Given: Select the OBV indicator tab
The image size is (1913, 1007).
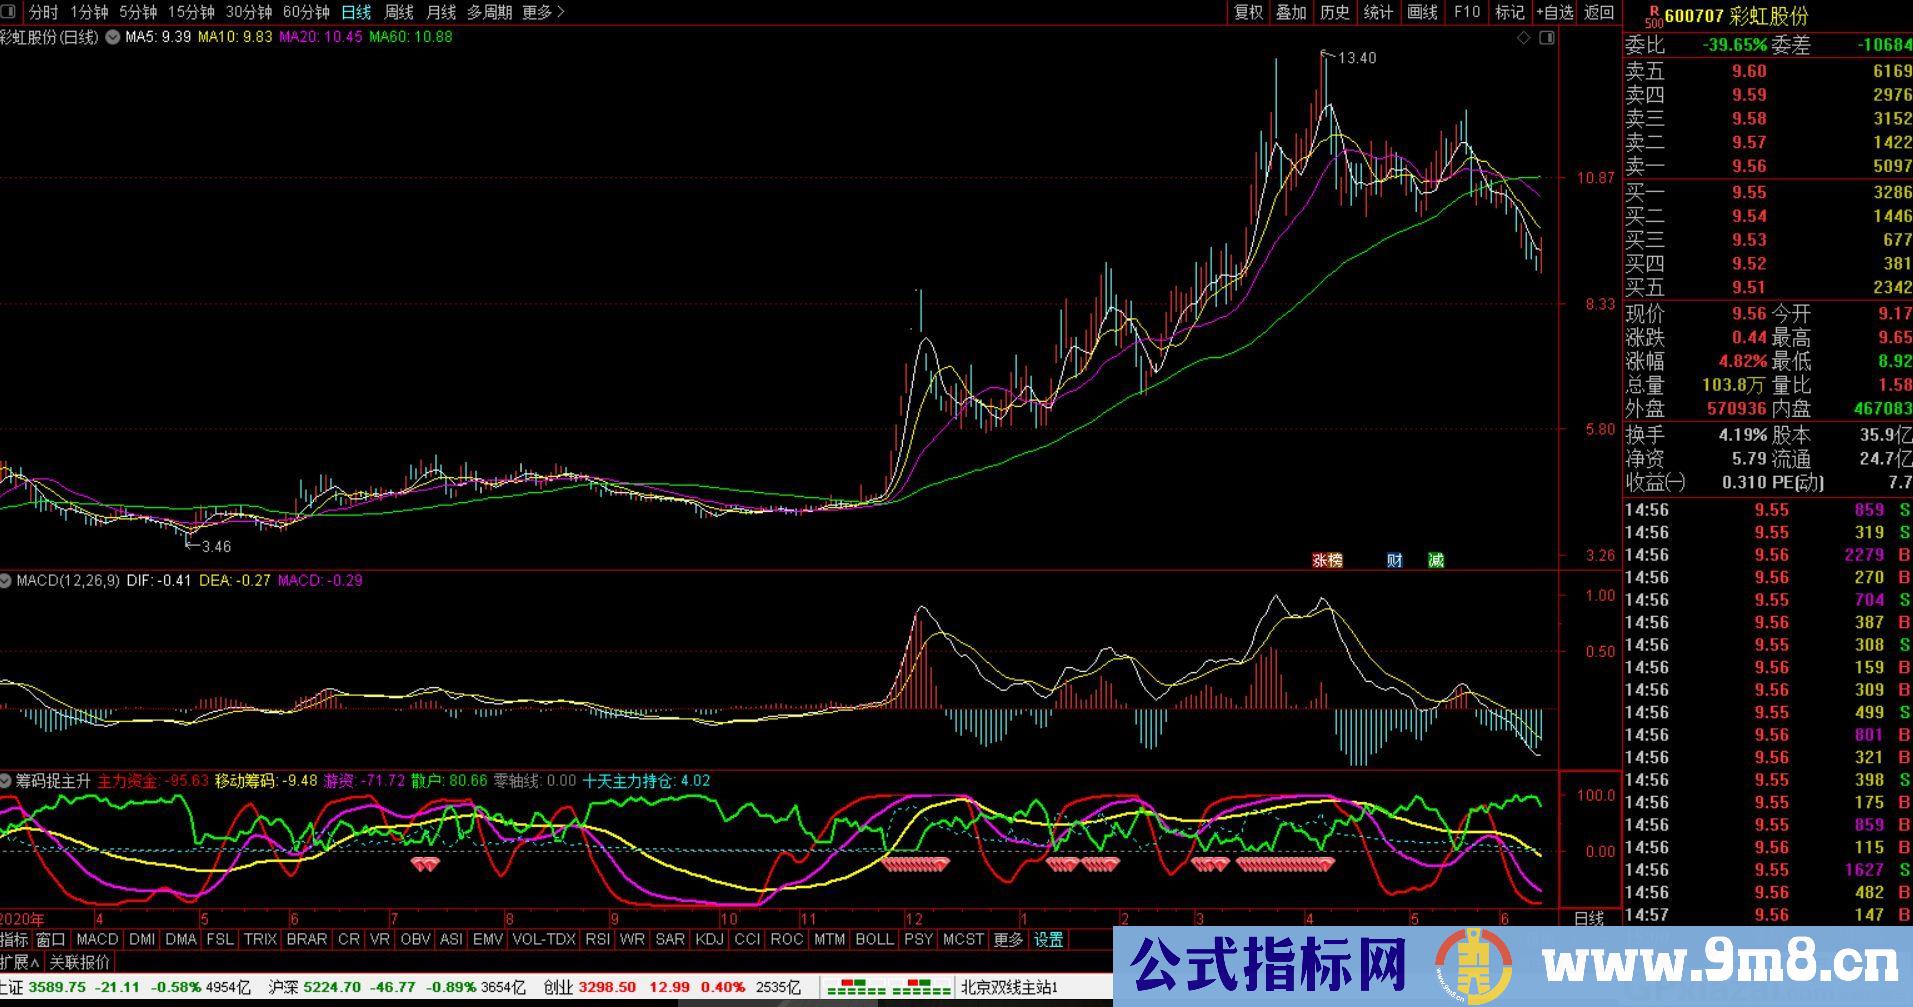Looking at the screenshot, I should point(415,940).
